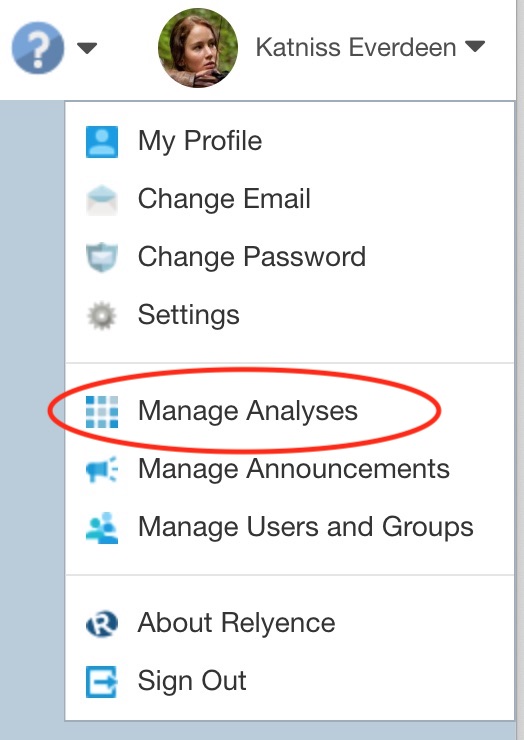
Task: Click the Manage Users and Groups people icon
Action: tap(102, 528)
